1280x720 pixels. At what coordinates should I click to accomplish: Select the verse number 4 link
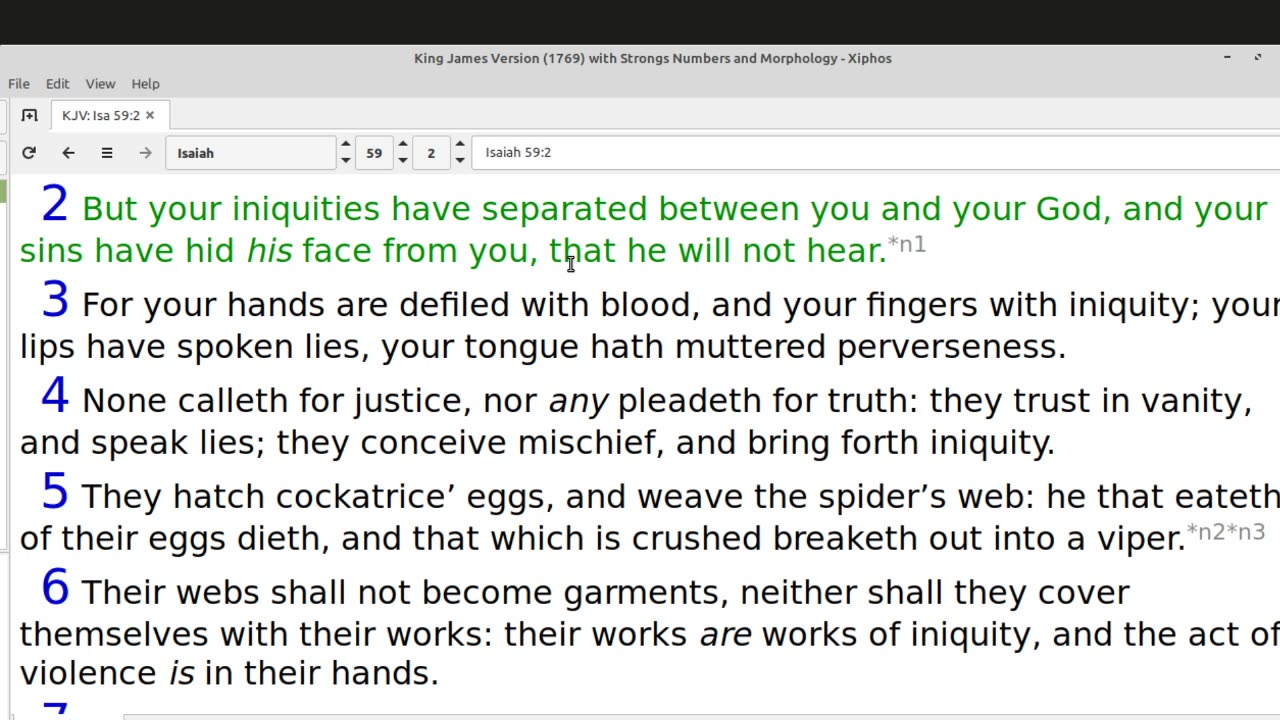[x=55, y=396]
